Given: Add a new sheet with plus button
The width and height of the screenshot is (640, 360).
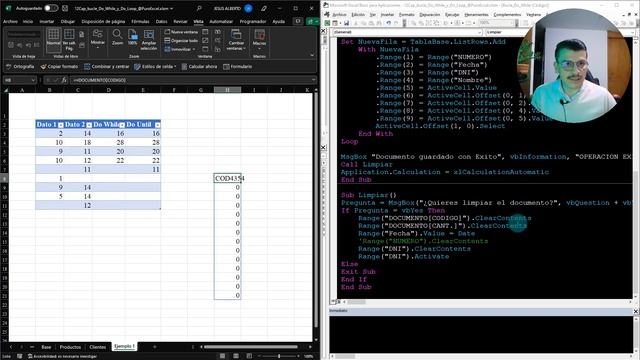Looking at the screenshot, I should click(x=154, y=347).
